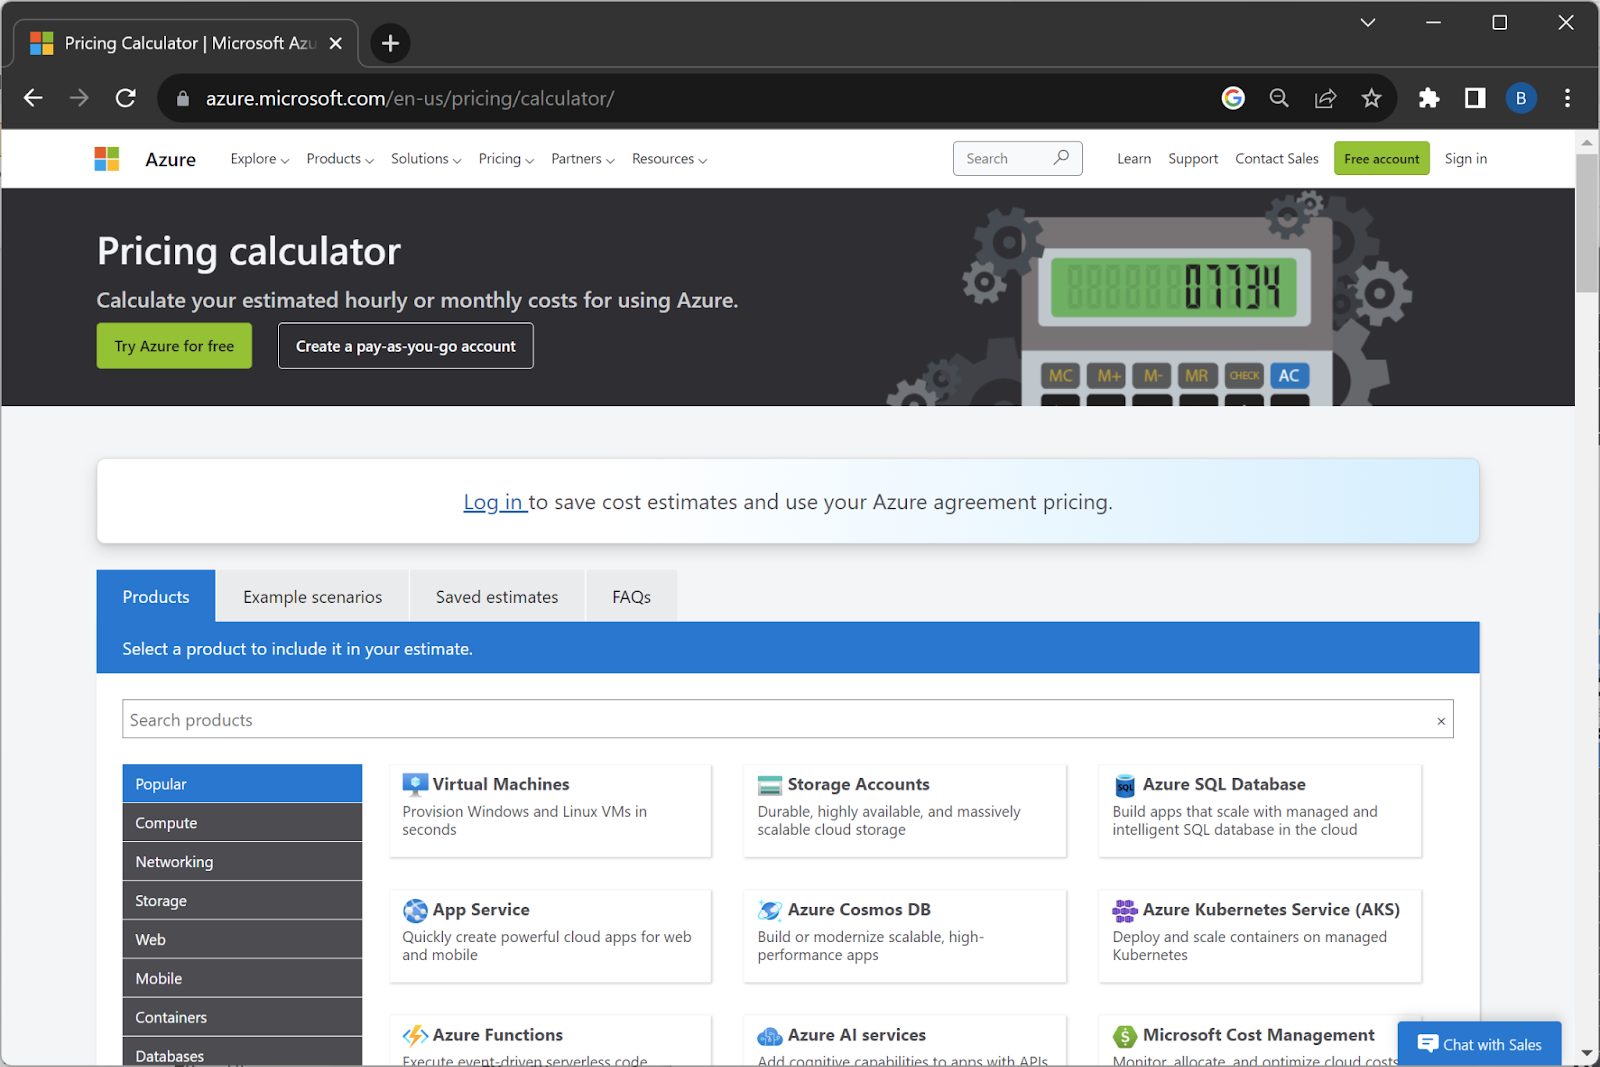Viewport: 1600px width, 1067px height.
Task: Click the Azure AI services icon
Action: tap(768, 1036)
